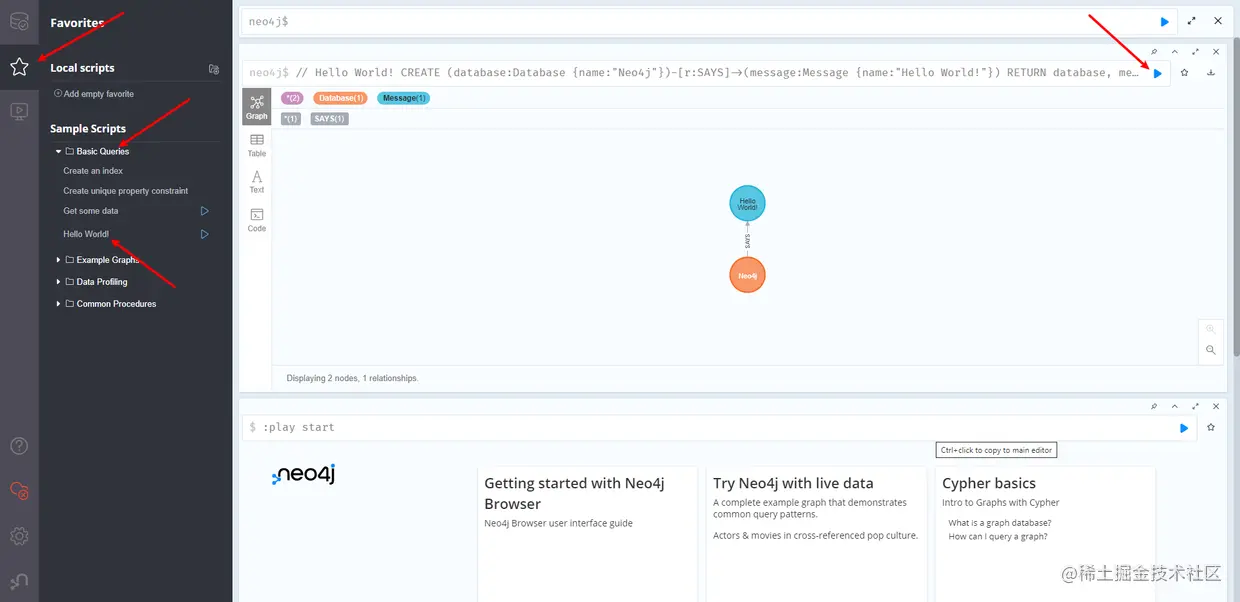This screenshot has width=1240, height=602.
Task: Open the Database information sidebar icon
Action: click(x=19, y=21)
